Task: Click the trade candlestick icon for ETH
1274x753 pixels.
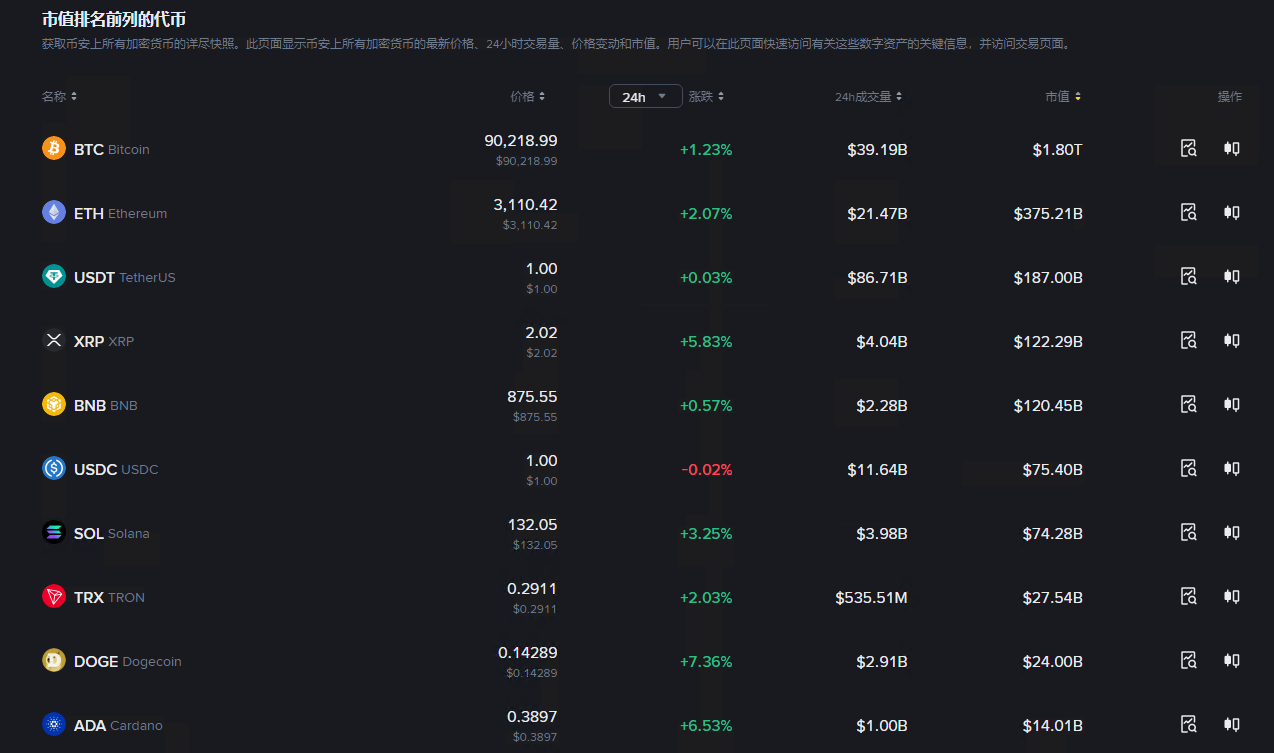Action: 1231,213
